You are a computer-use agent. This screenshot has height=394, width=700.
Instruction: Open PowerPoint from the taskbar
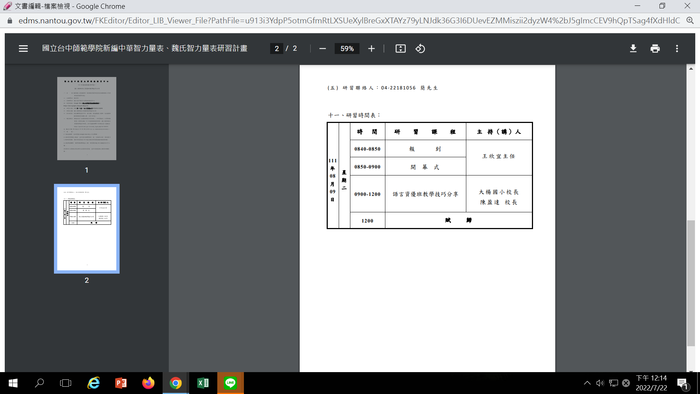pos(121,383)
